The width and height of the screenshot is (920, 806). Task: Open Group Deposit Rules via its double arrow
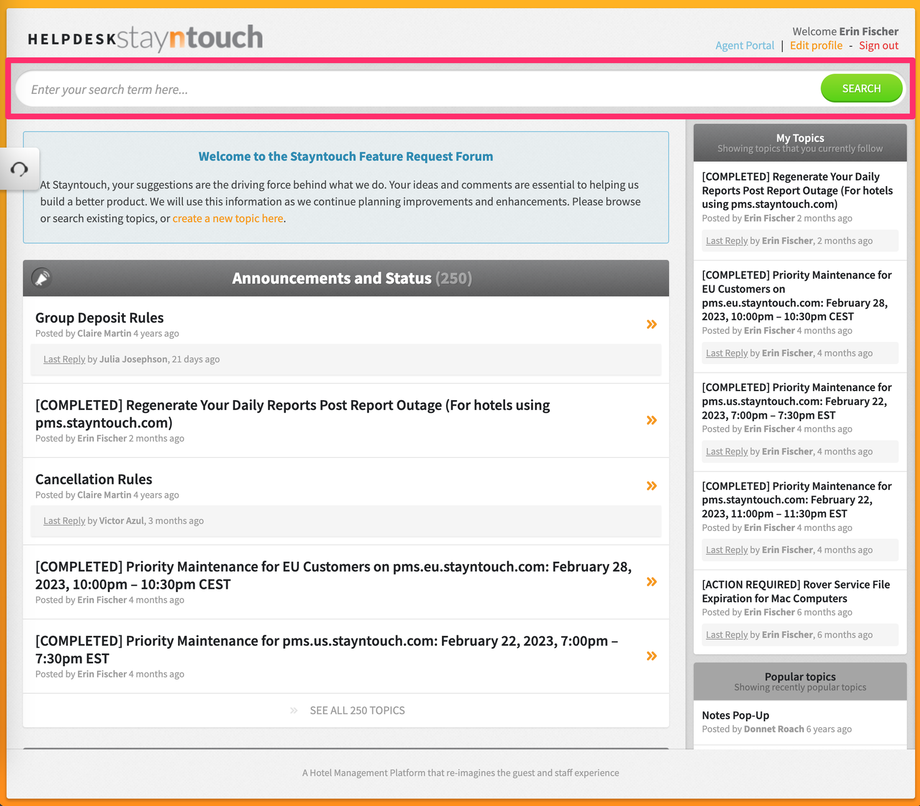click(651, 324)
